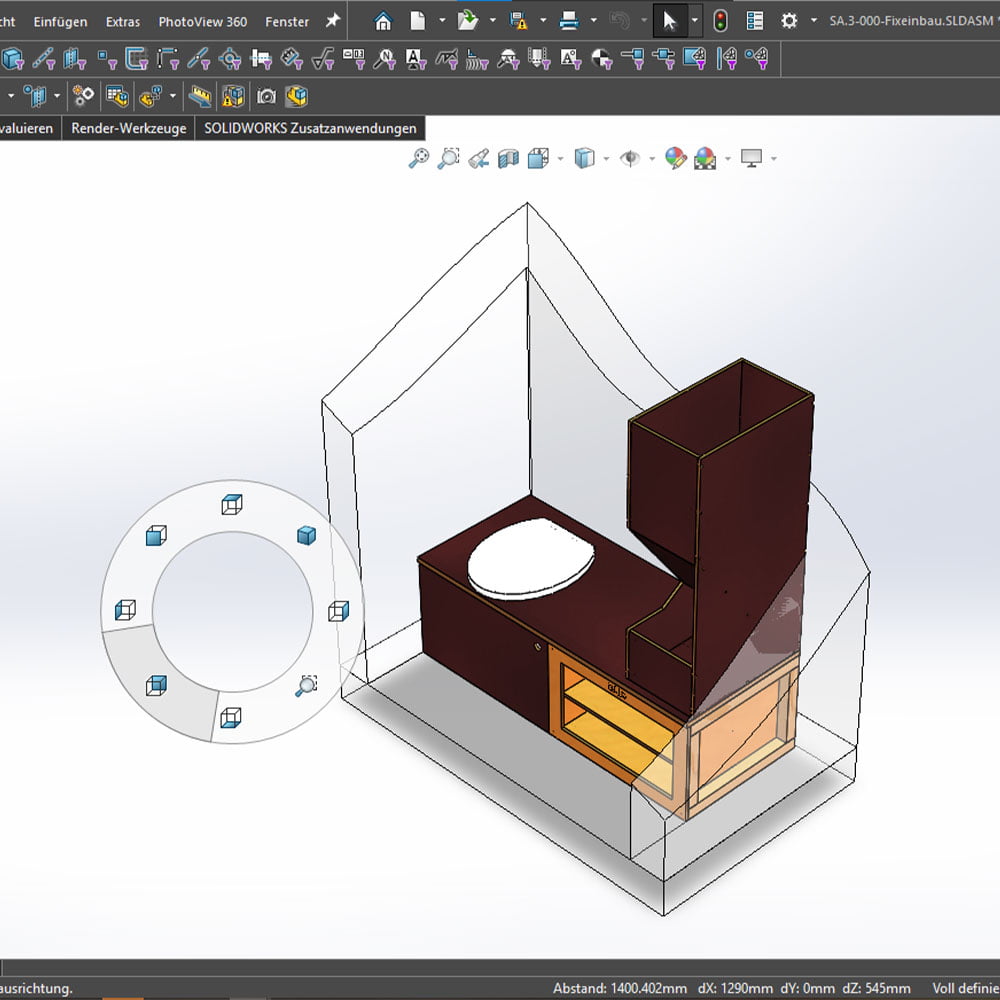Switch to SOLIDWORKS Zusatzanwendungen tab
1000x1000 pixels.
pos(310,128)
